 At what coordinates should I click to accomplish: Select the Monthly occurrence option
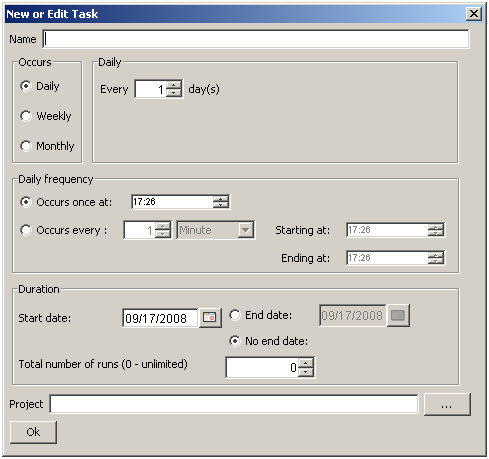click(26, 146)
